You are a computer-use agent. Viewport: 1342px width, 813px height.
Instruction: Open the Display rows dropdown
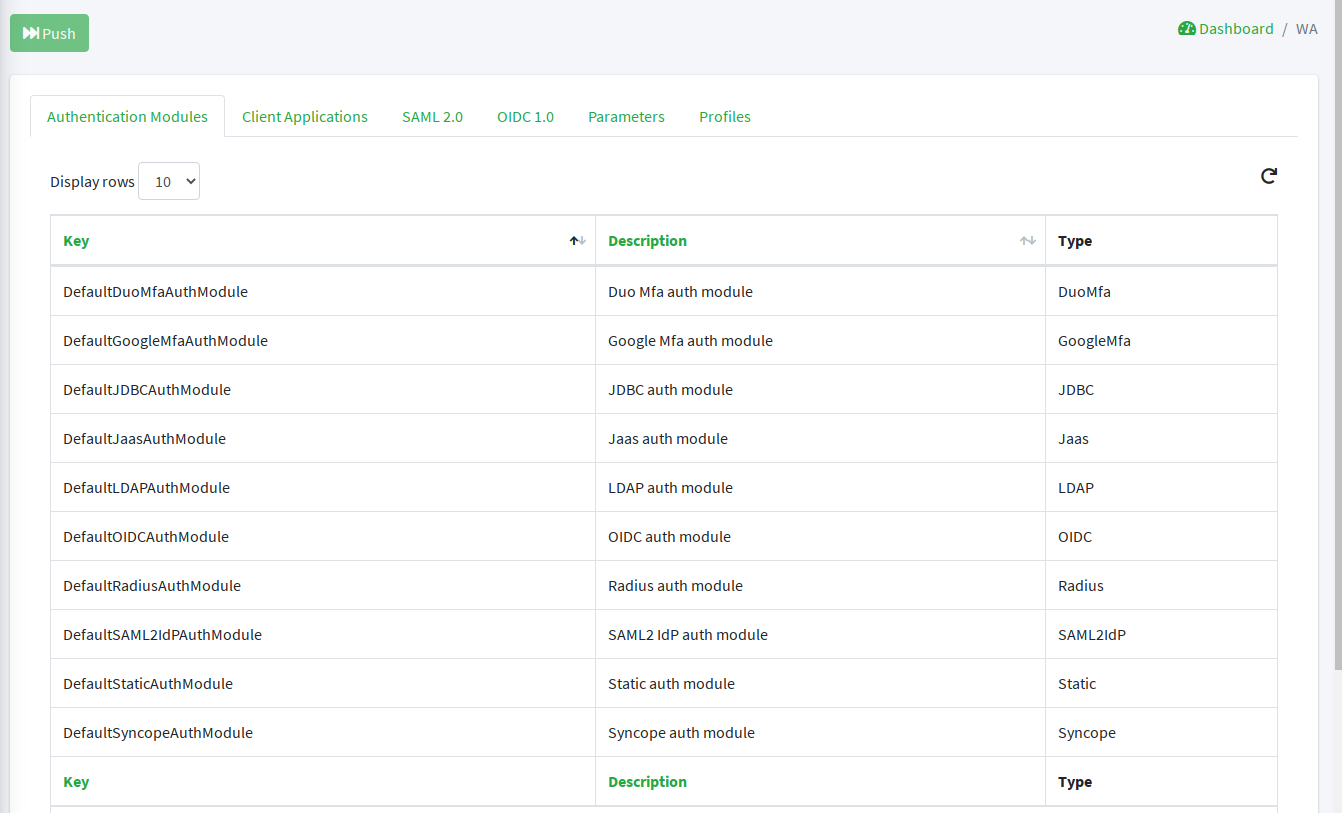(169, 182)
